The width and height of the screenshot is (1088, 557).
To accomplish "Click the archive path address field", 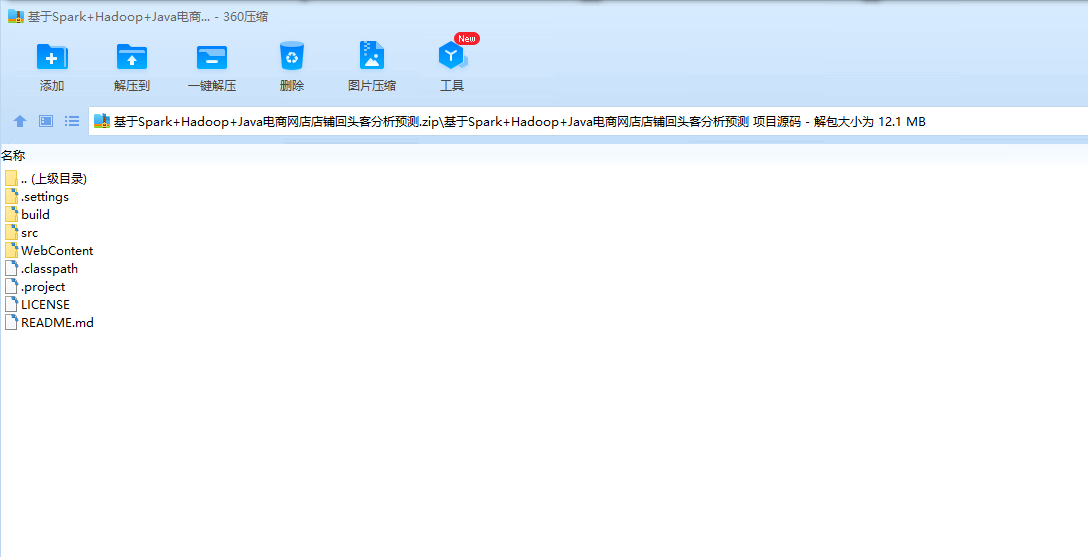I will click(x=588, y=121).
